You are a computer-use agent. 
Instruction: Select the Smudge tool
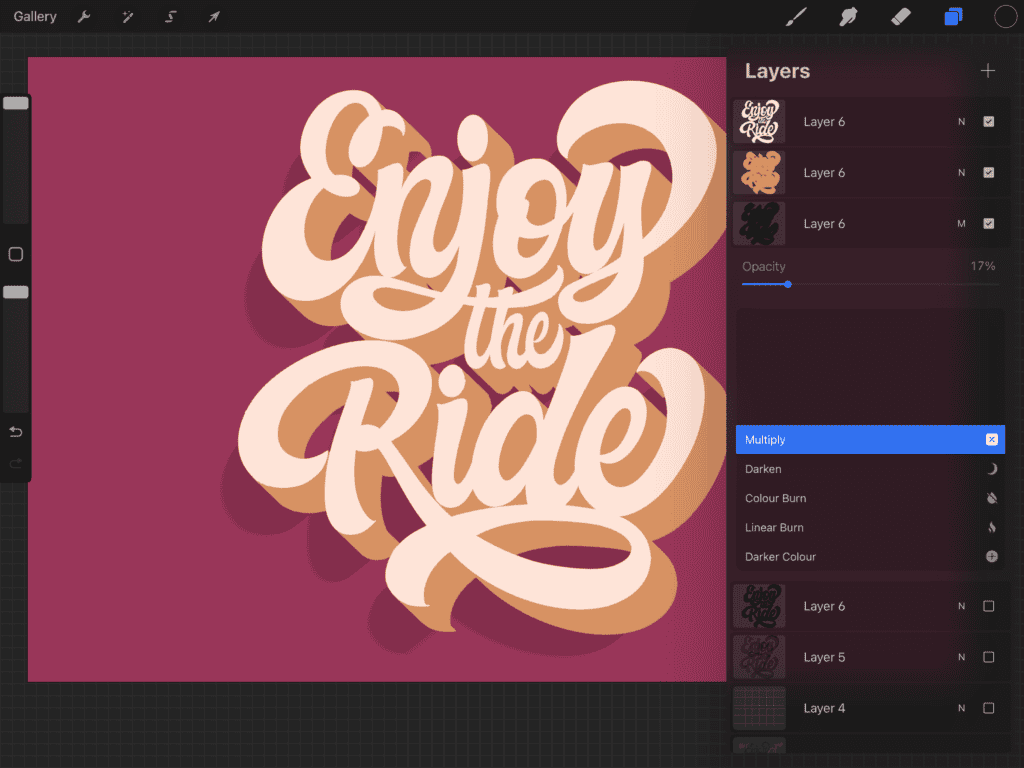coord(849,17)
